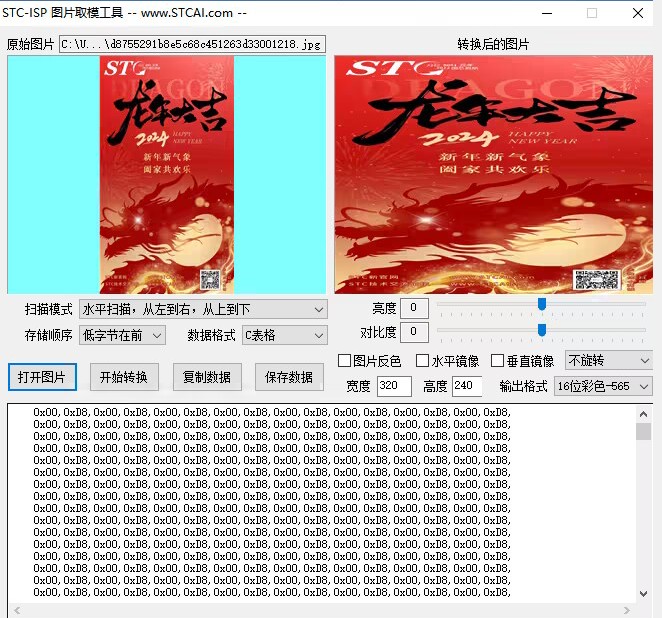The height and width of the screenshot is (618, 662).
Task: Open the rotation dropdown showing 不旋转
Action: click(608, 360)
